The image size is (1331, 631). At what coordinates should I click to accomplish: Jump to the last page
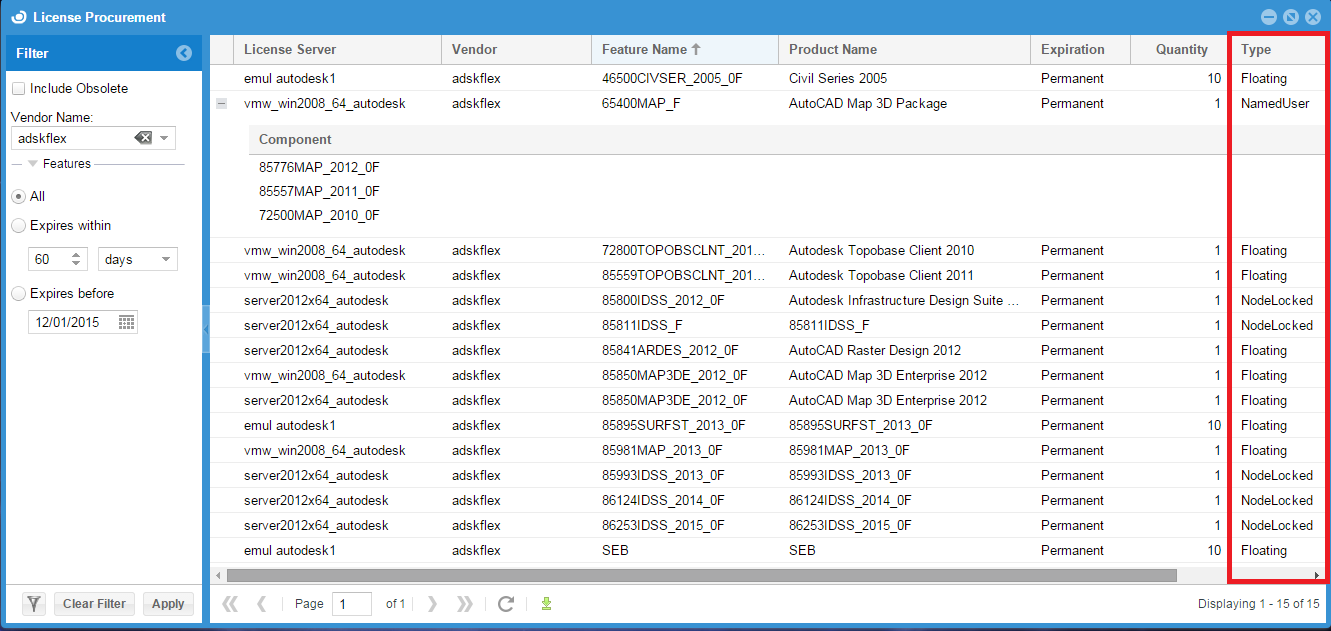(x=464, y=603)
